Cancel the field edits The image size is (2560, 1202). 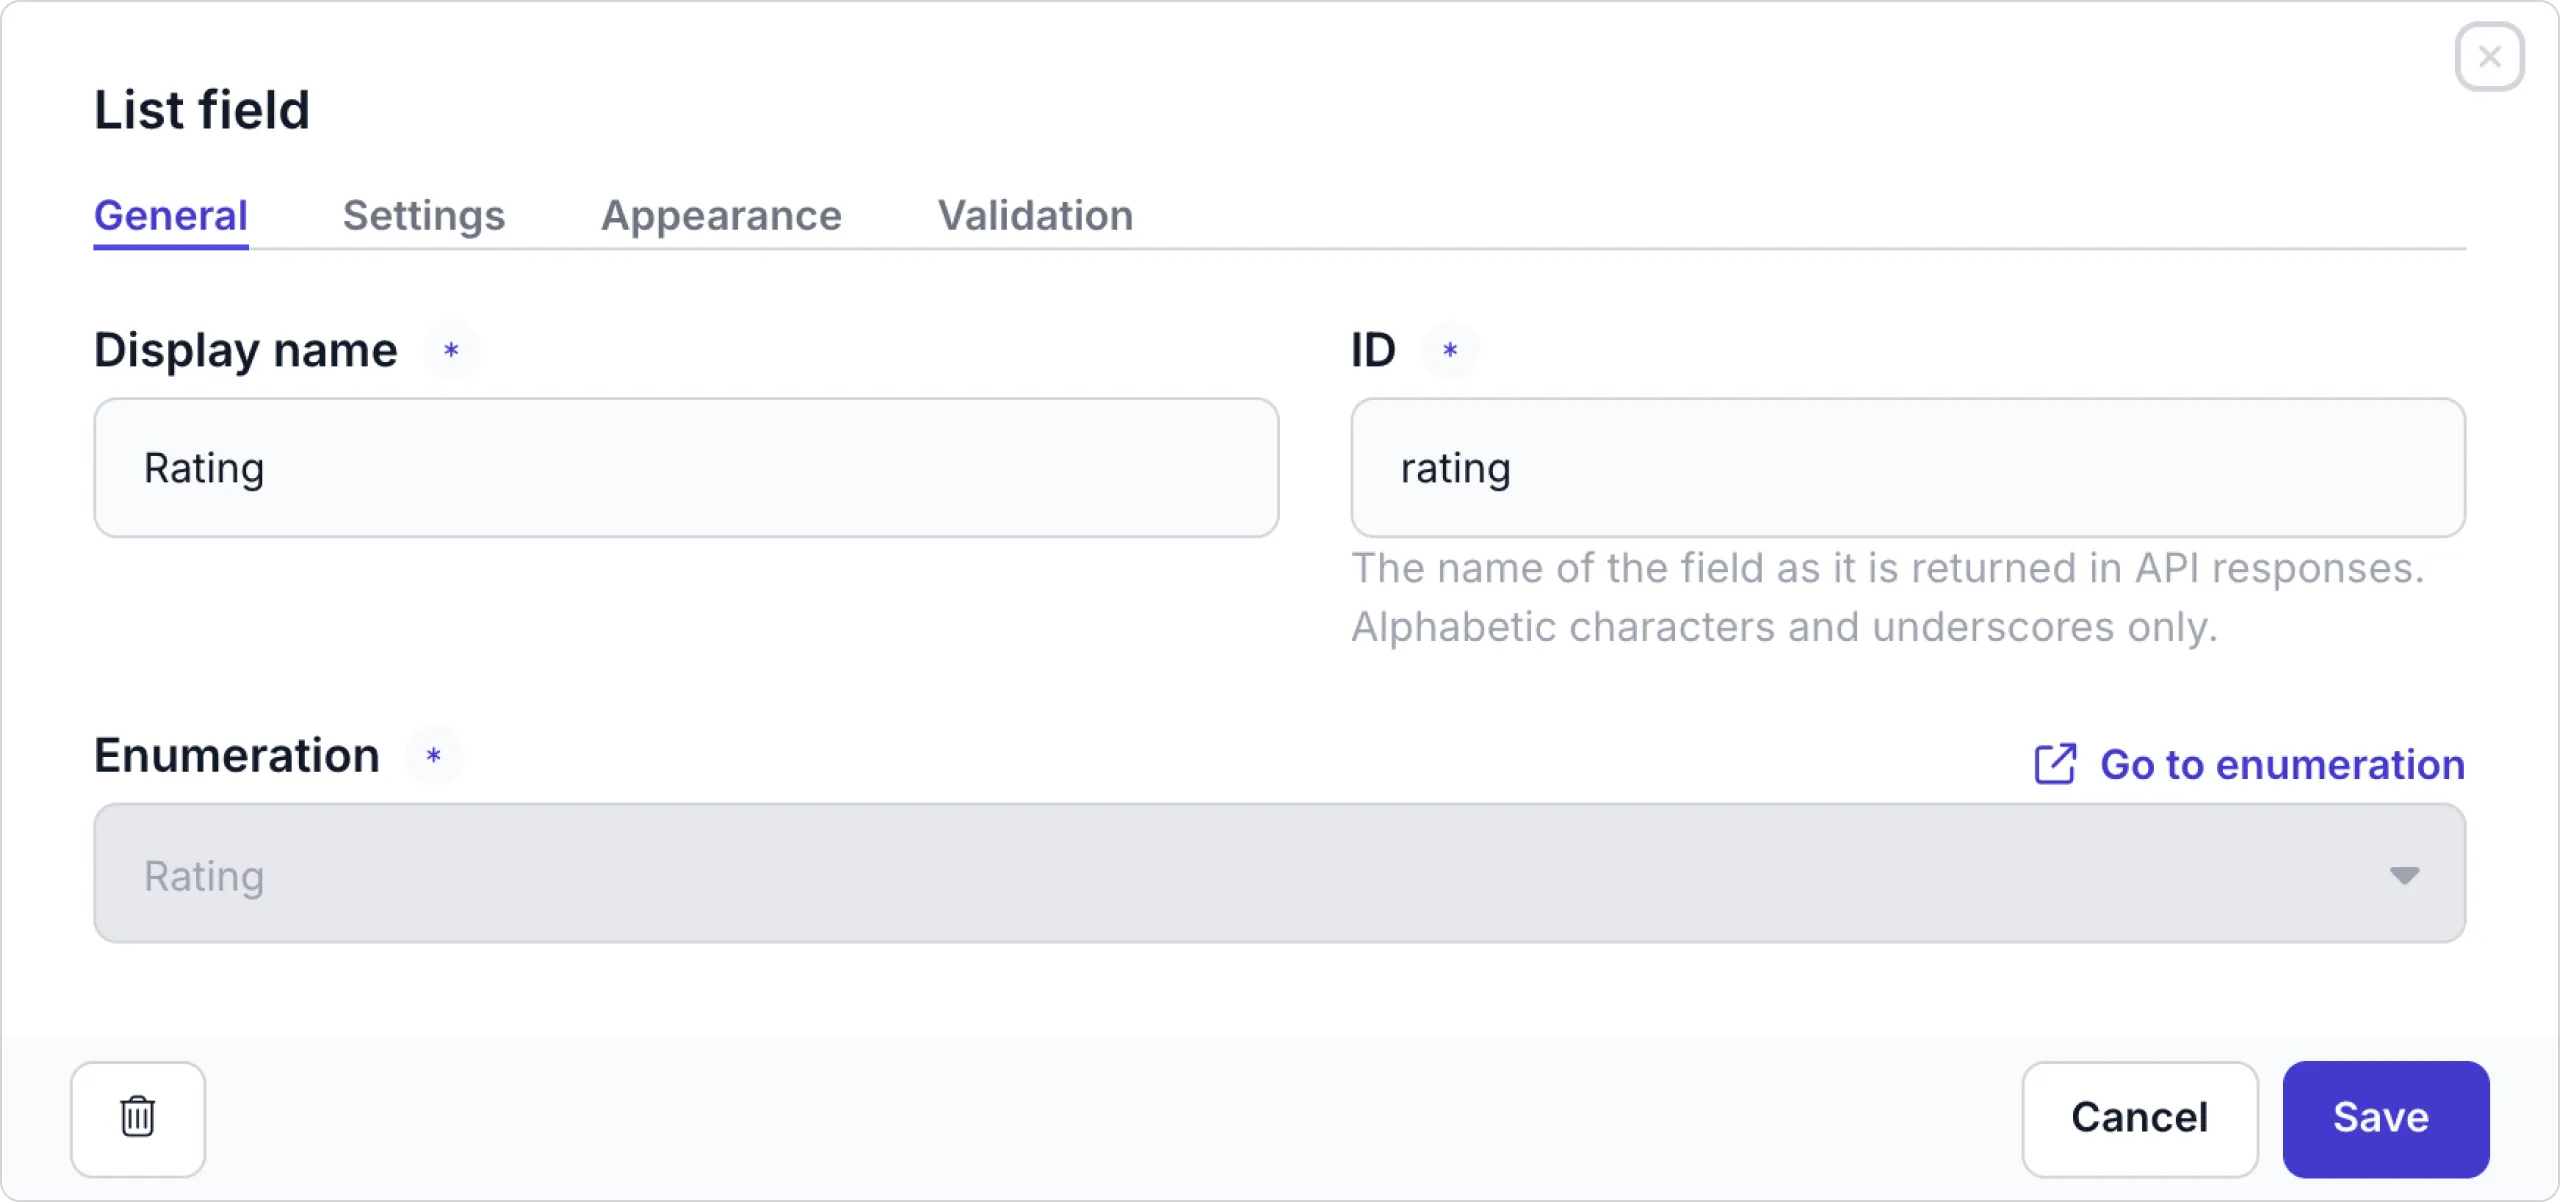pyautogui.click(x=2140, y=1118)
